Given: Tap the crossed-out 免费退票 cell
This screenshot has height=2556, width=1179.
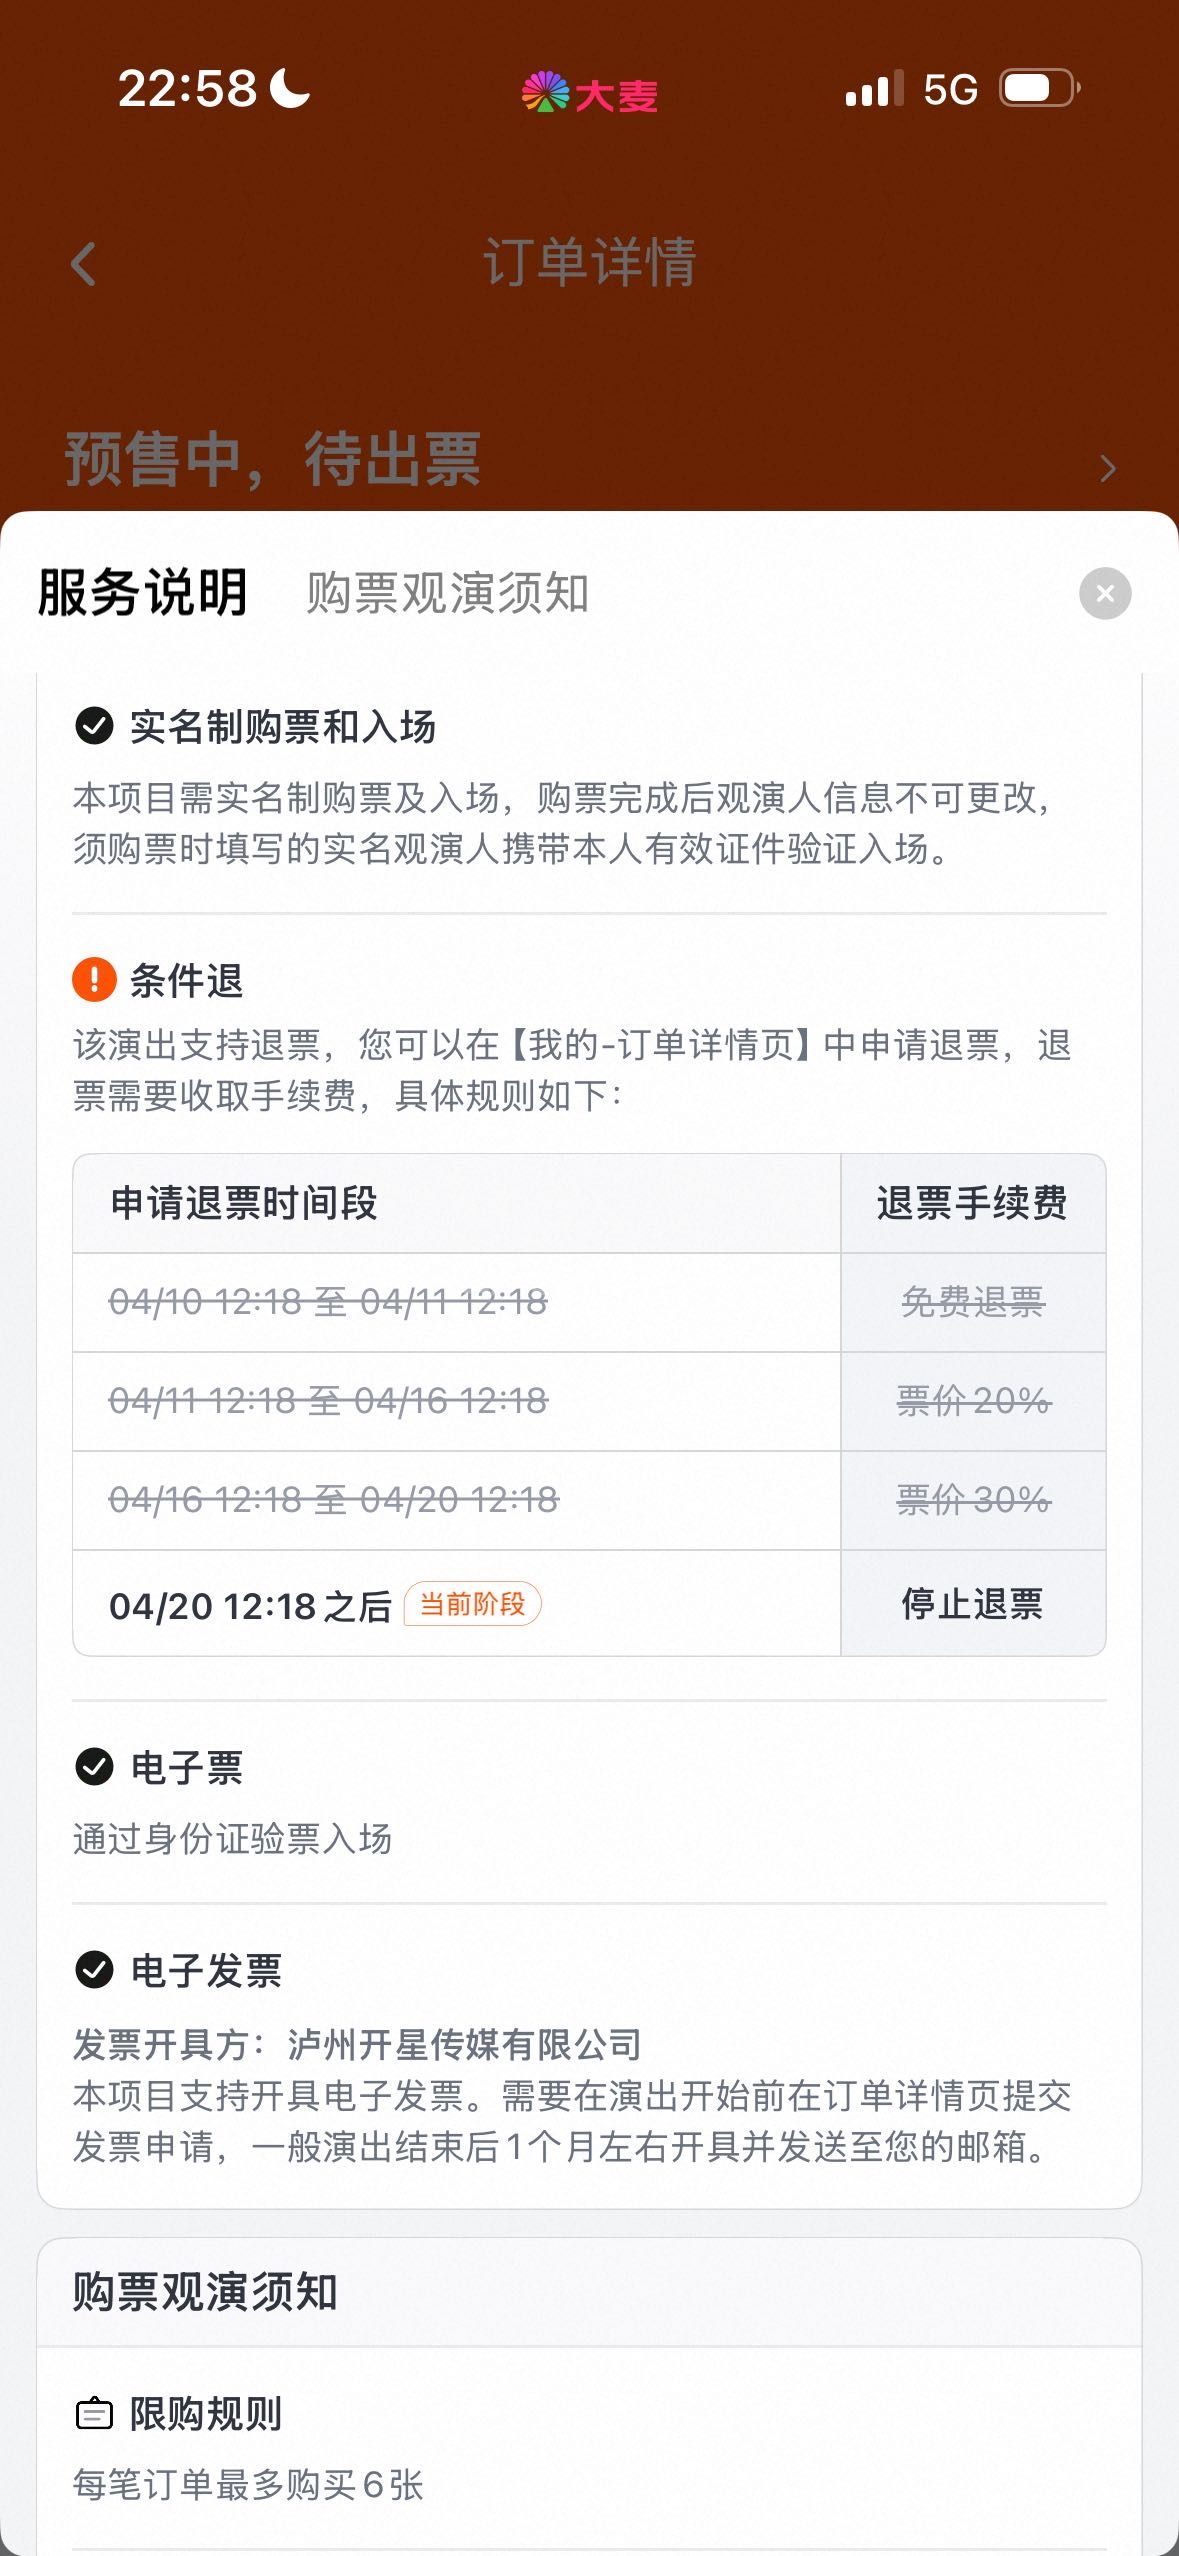Looking at the screenshot, I should click(972, 1302).
